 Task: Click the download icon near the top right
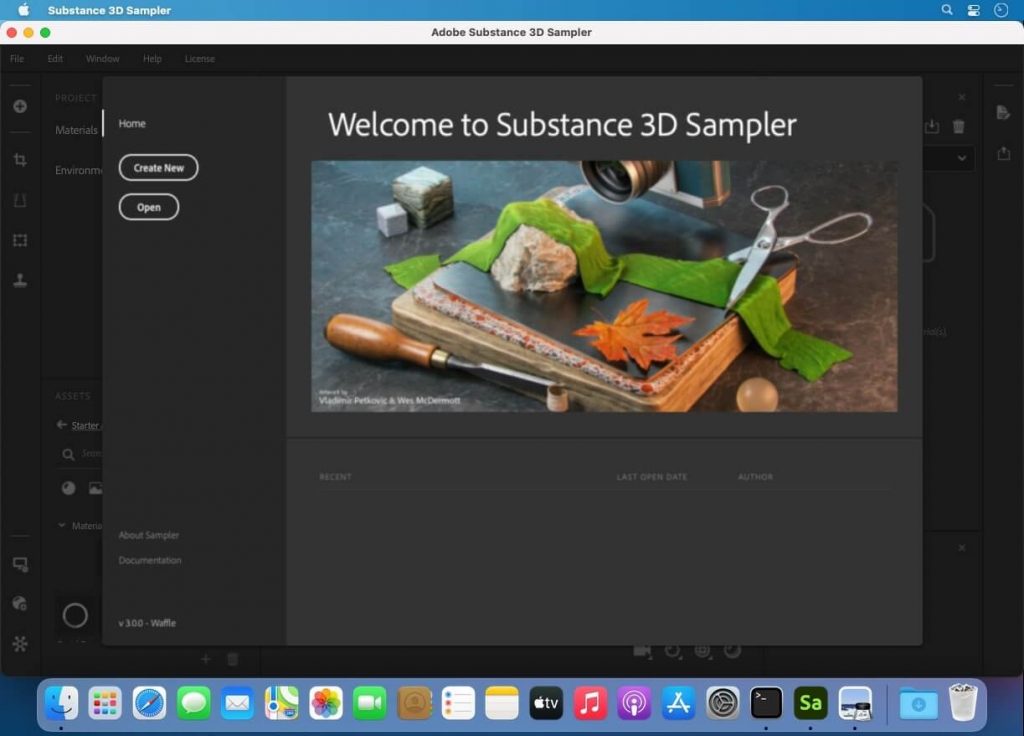931,127
